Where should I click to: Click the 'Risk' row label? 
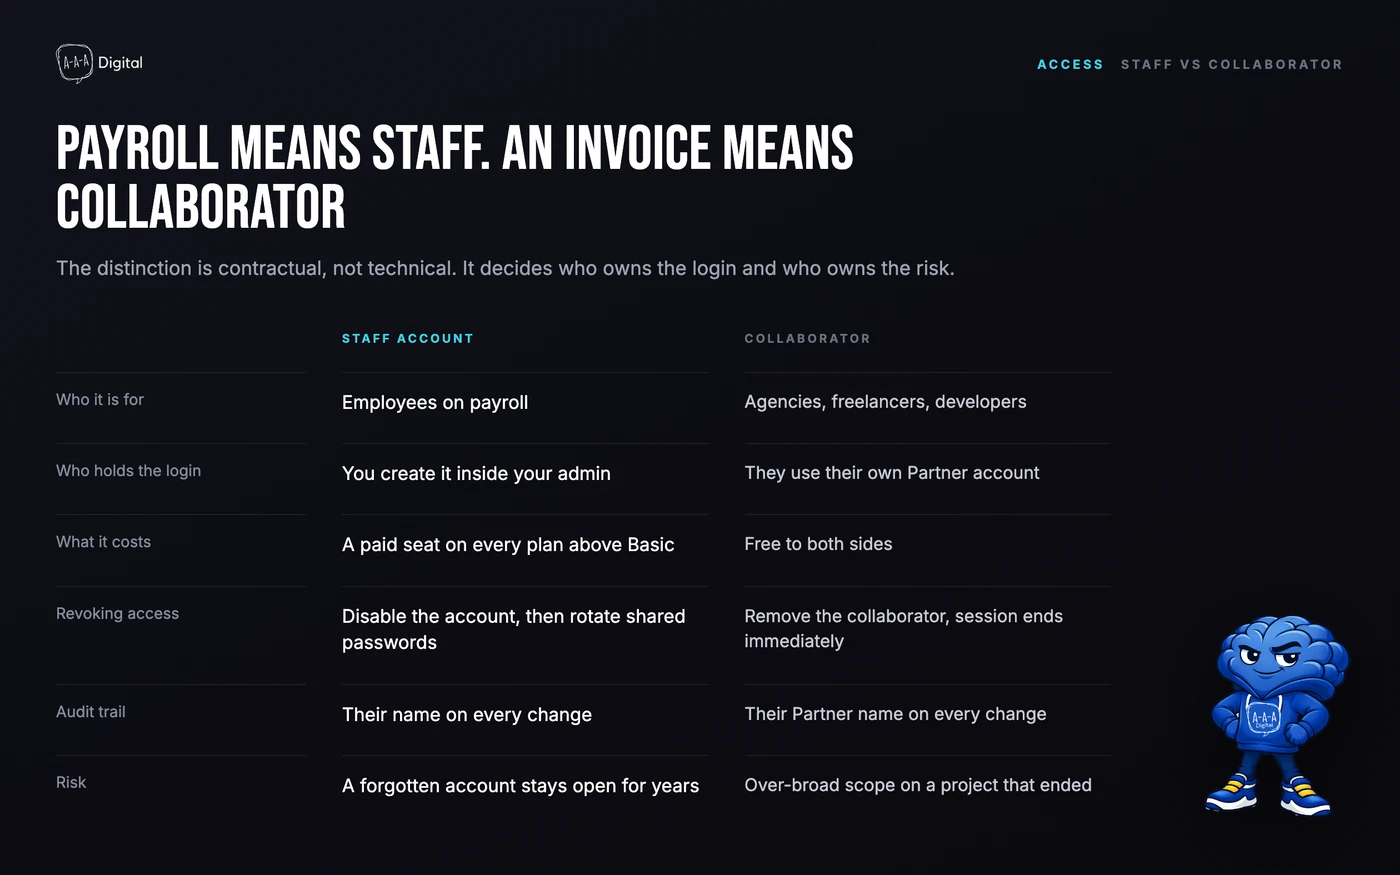pos(71,783)
